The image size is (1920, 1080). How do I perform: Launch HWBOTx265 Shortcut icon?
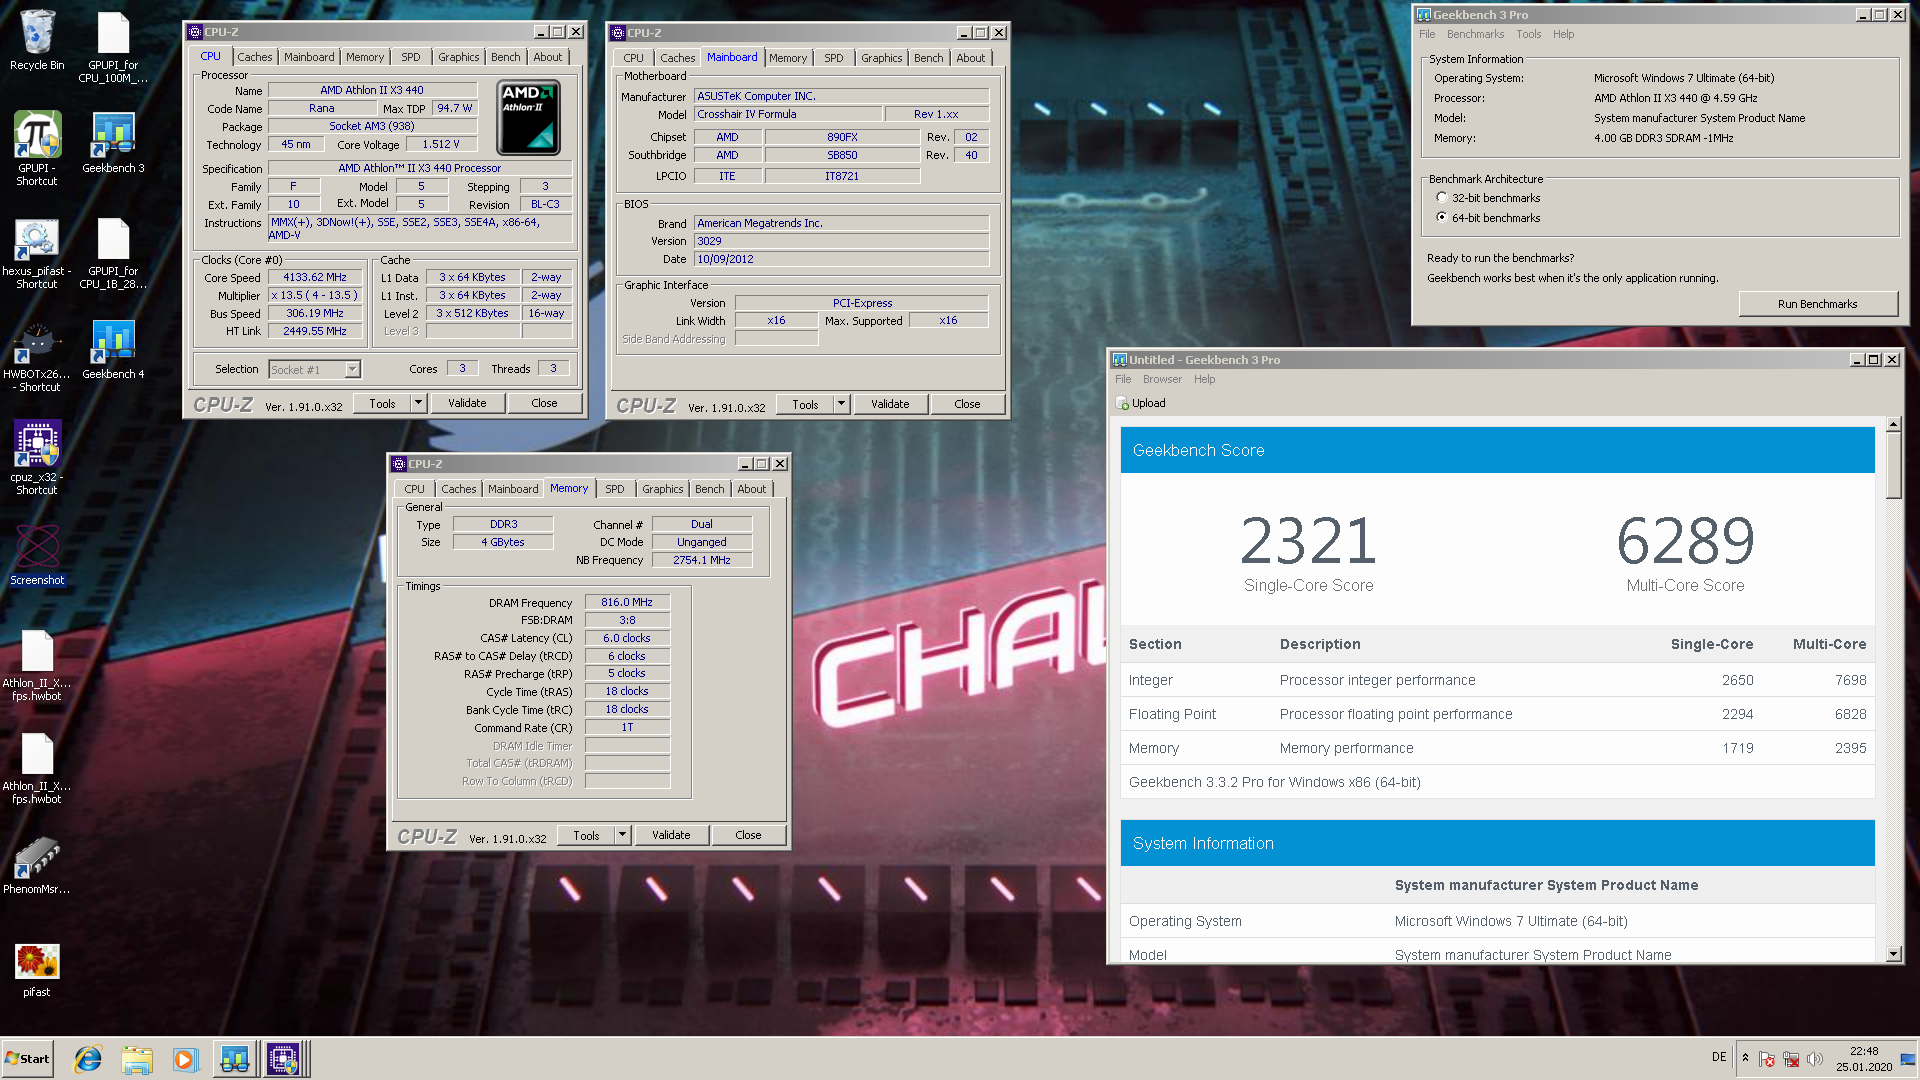[x=37, y=357]
